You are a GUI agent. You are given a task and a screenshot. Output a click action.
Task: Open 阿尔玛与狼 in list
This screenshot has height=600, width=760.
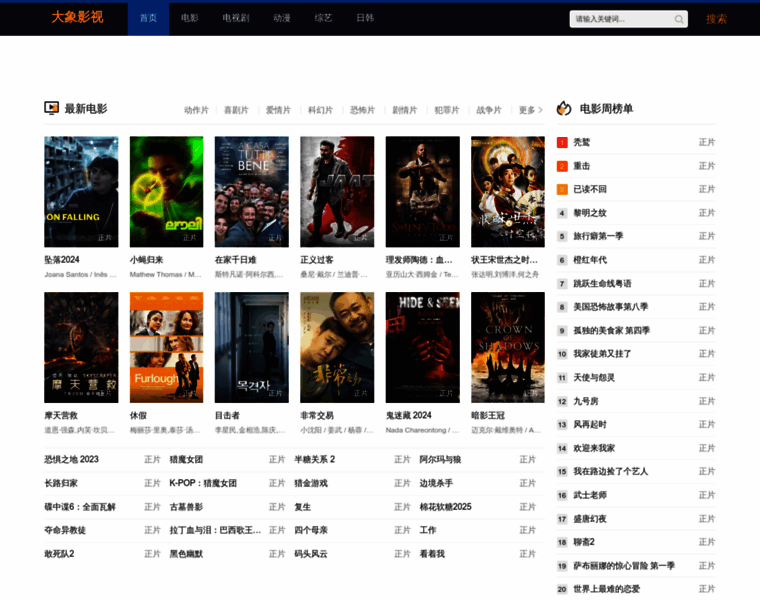440,459
